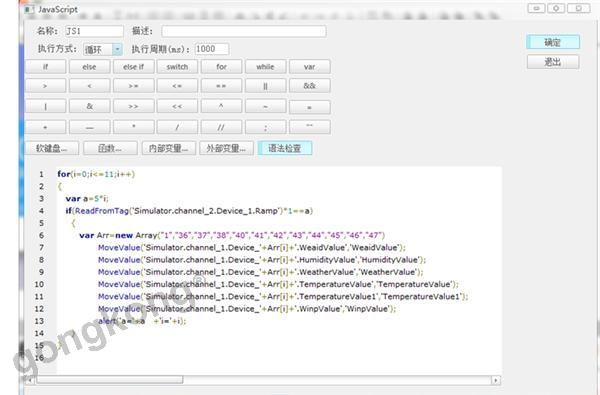
Task: Confirm with the 确定 button
Action: [x=553, y=42]
